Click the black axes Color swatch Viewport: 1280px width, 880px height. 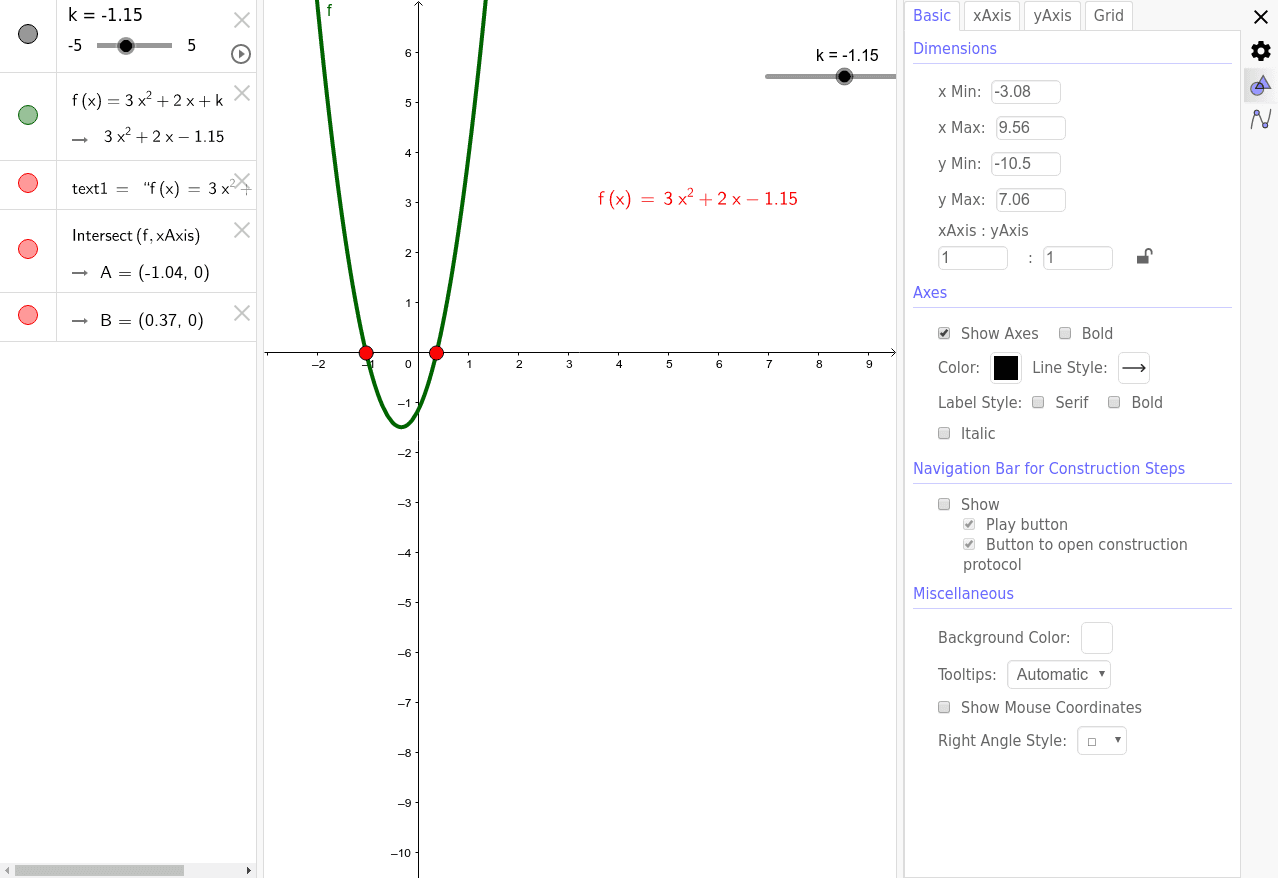pos(1005,367)
